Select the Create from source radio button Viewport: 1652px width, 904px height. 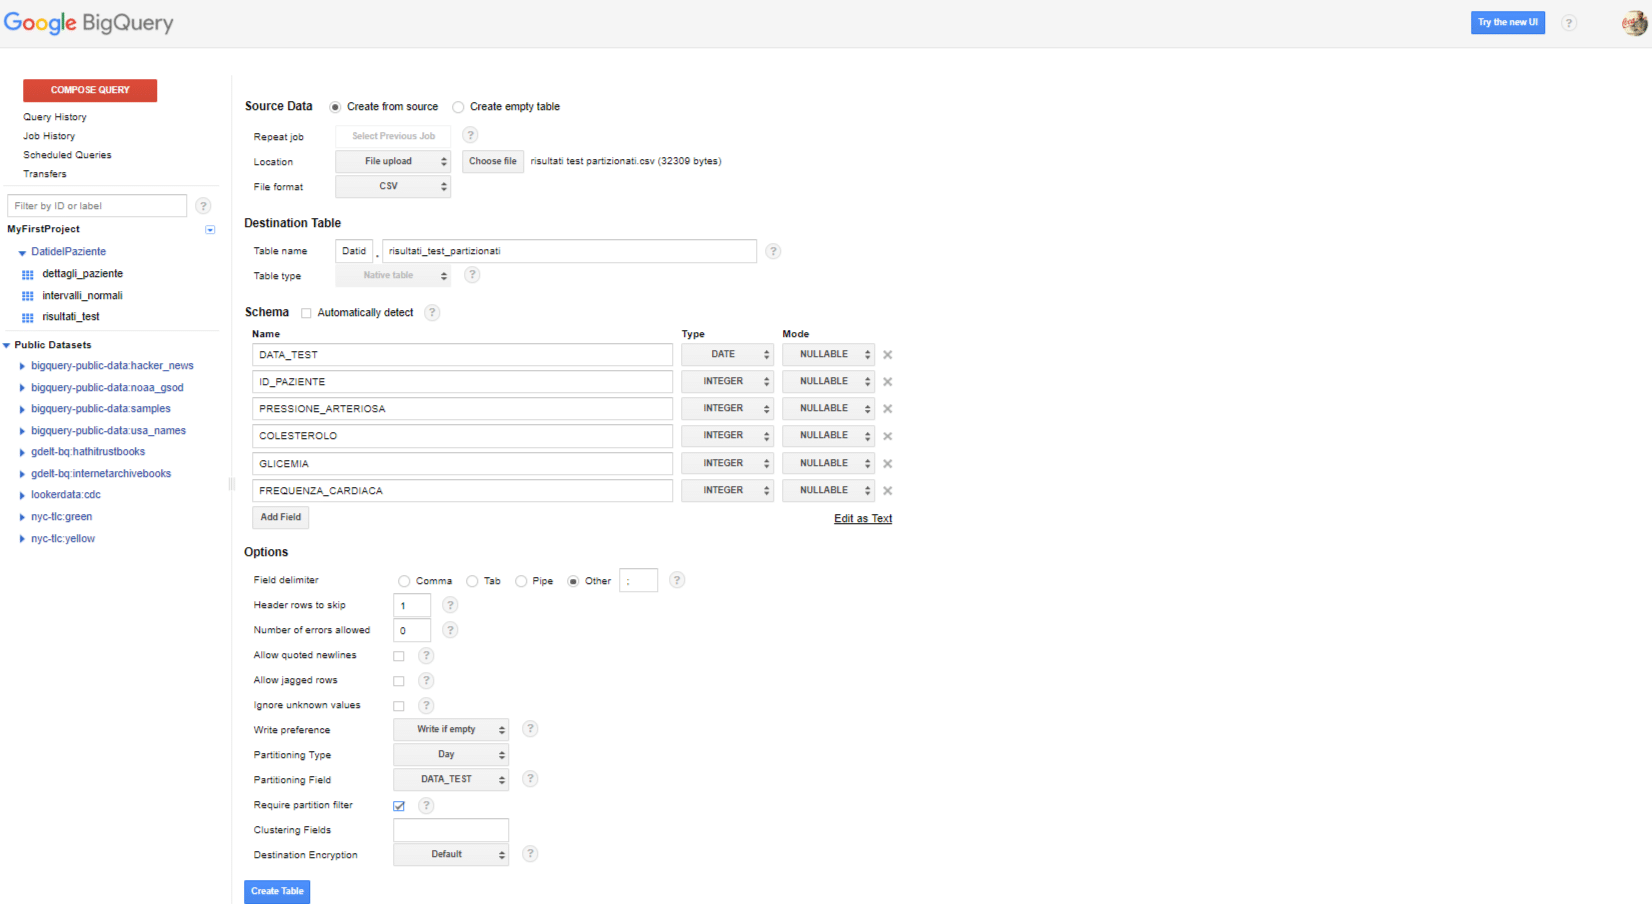tap(335, 107)
